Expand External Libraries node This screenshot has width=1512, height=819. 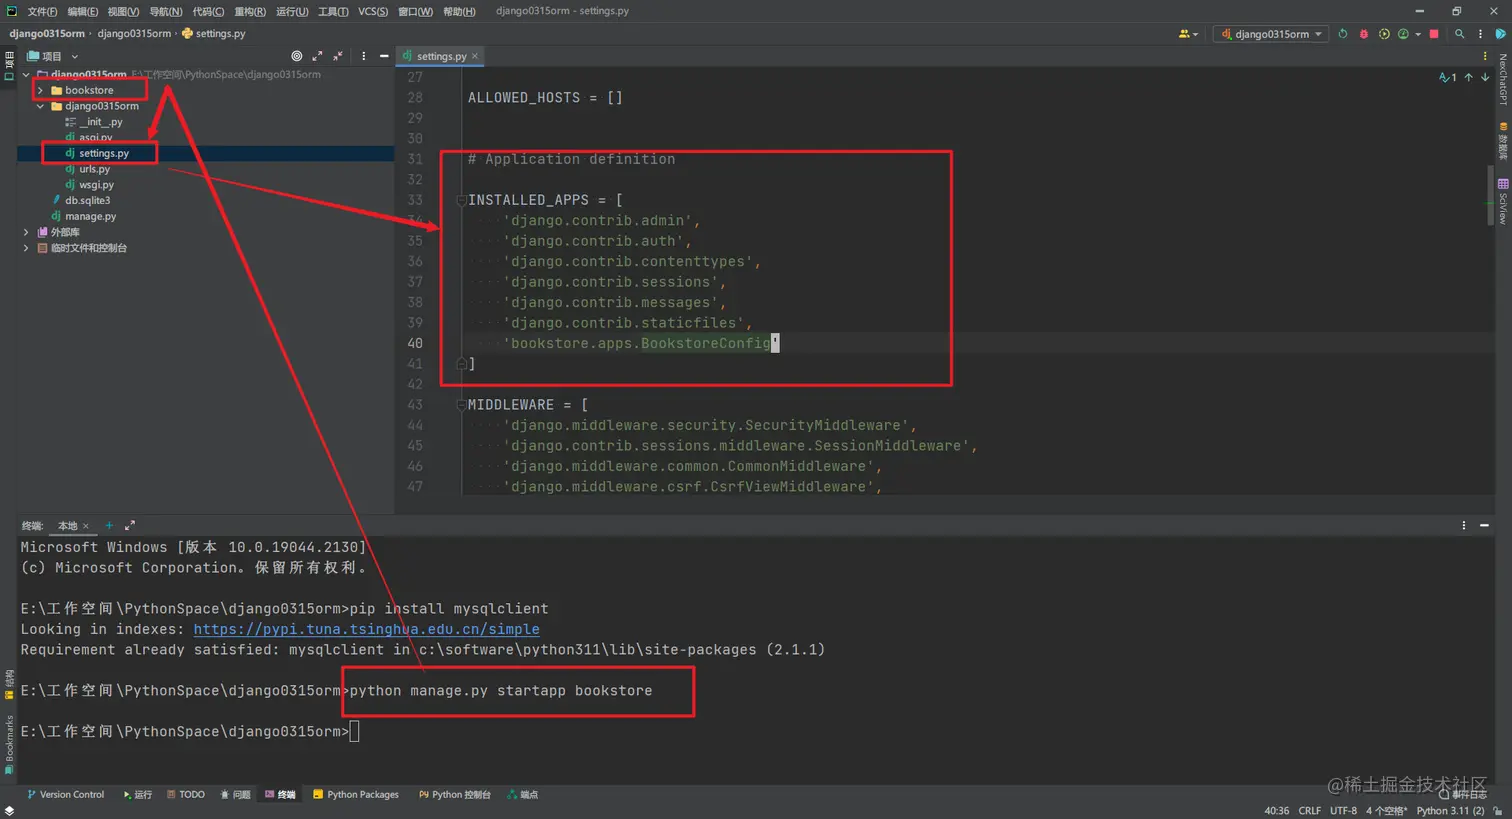[x=26, y=232]
